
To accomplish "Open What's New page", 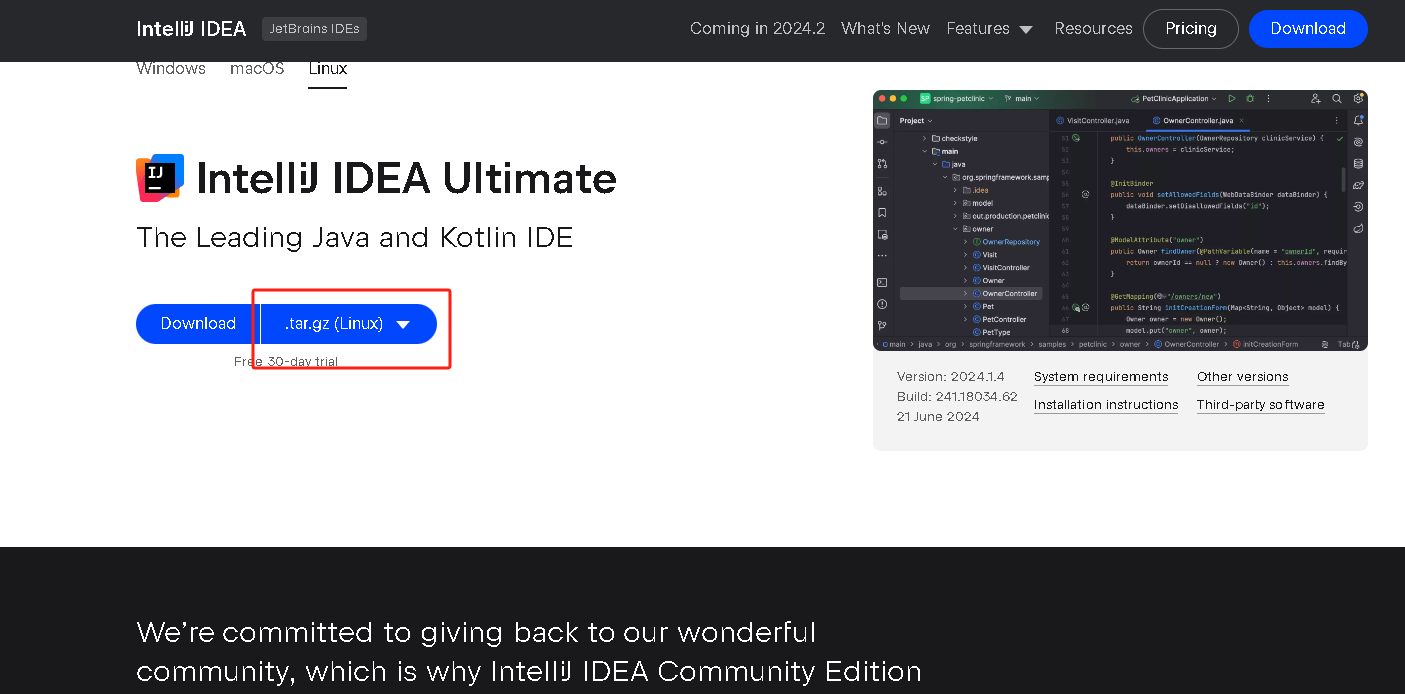I will 885,29.
